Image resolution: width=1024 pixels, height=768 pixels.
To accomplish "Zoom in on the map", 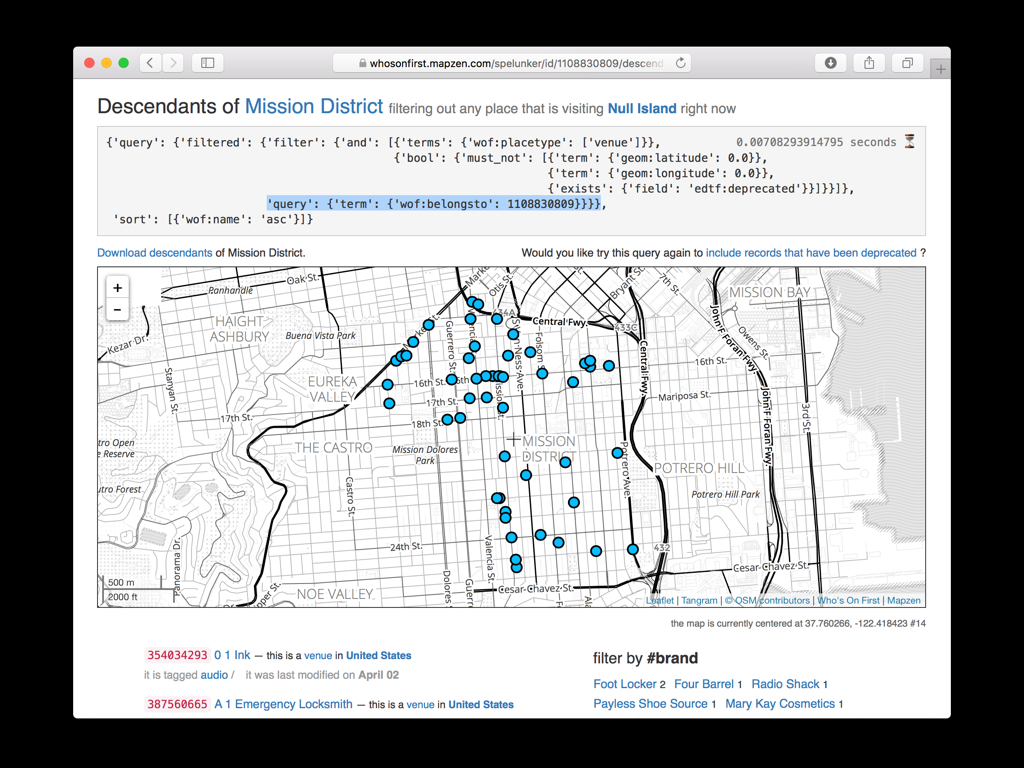I will 117,288.
